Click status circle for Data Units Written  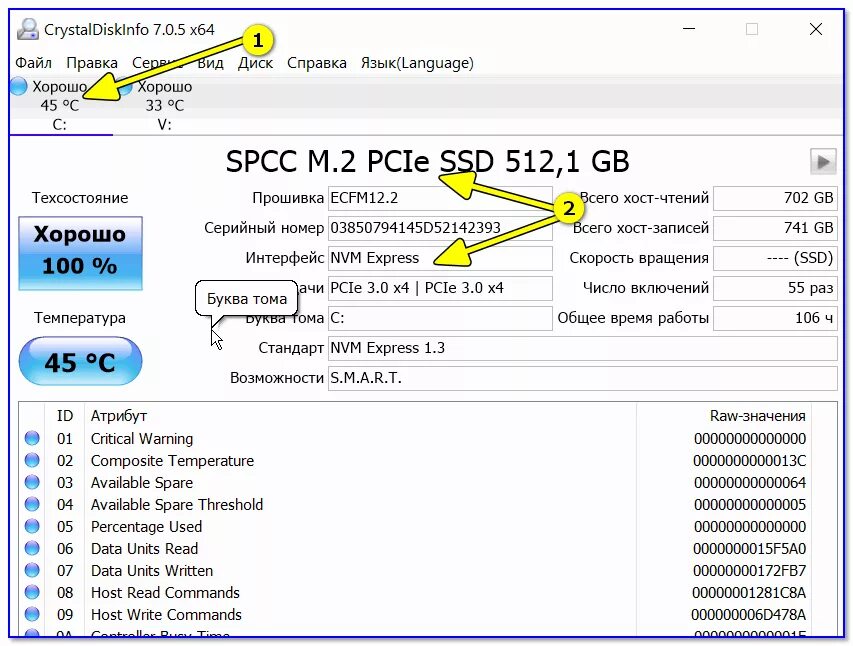pos(32,570)
